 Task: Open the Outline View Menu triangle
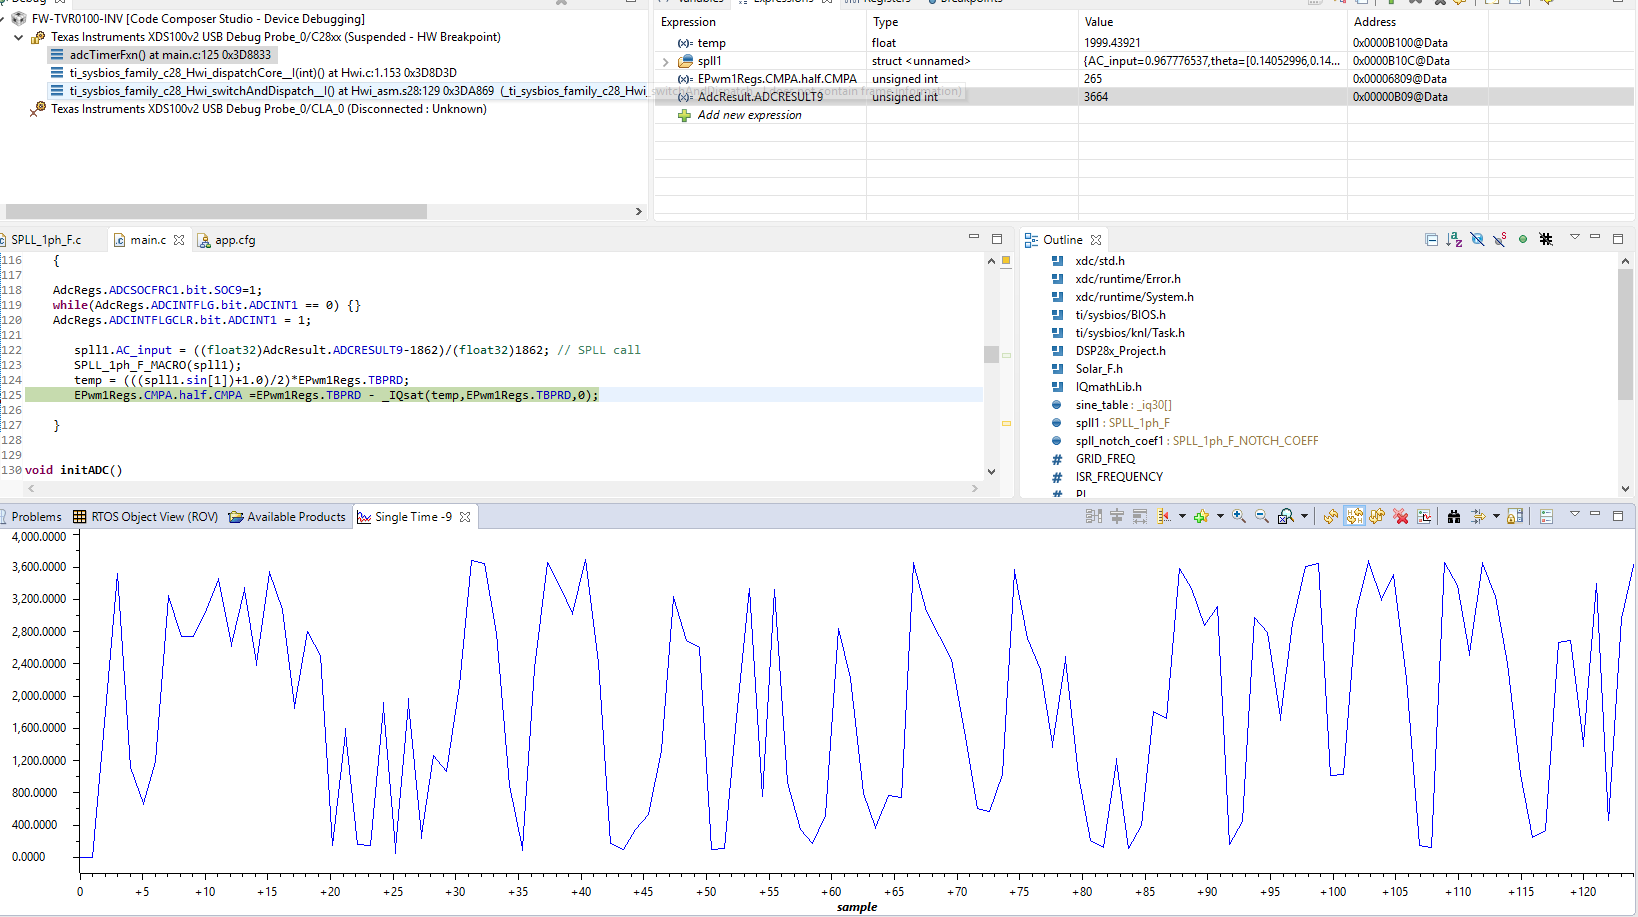(x=1575, y=237)
